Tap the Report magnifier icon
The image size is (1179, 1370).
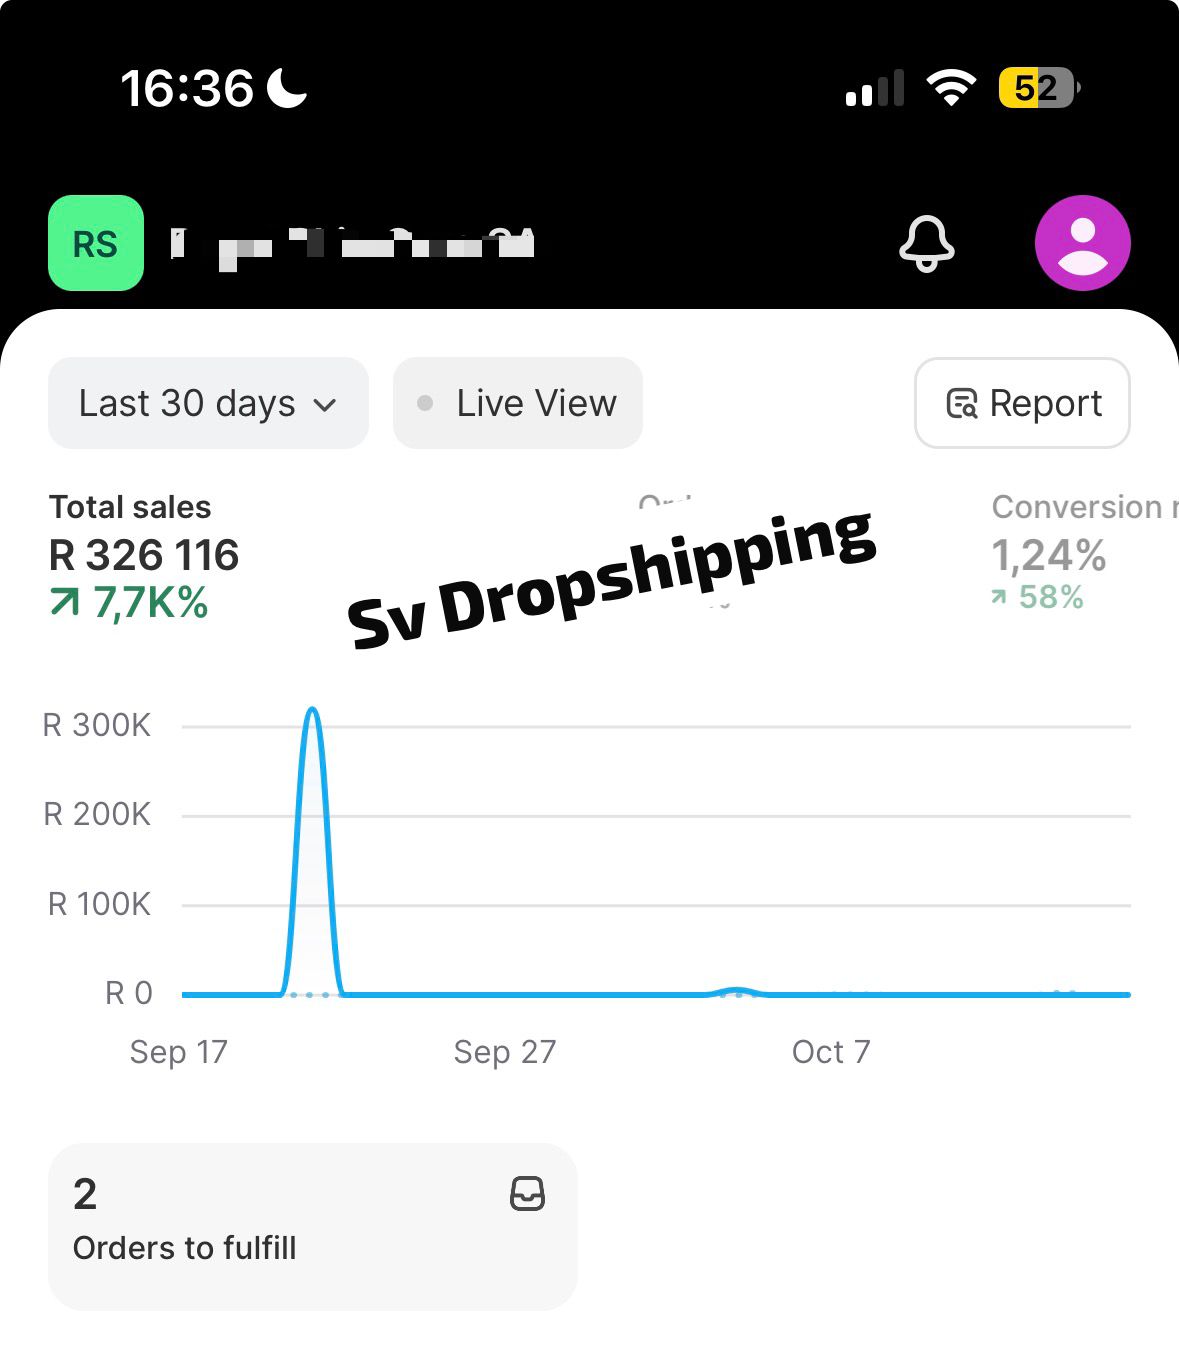pos(962,403)
